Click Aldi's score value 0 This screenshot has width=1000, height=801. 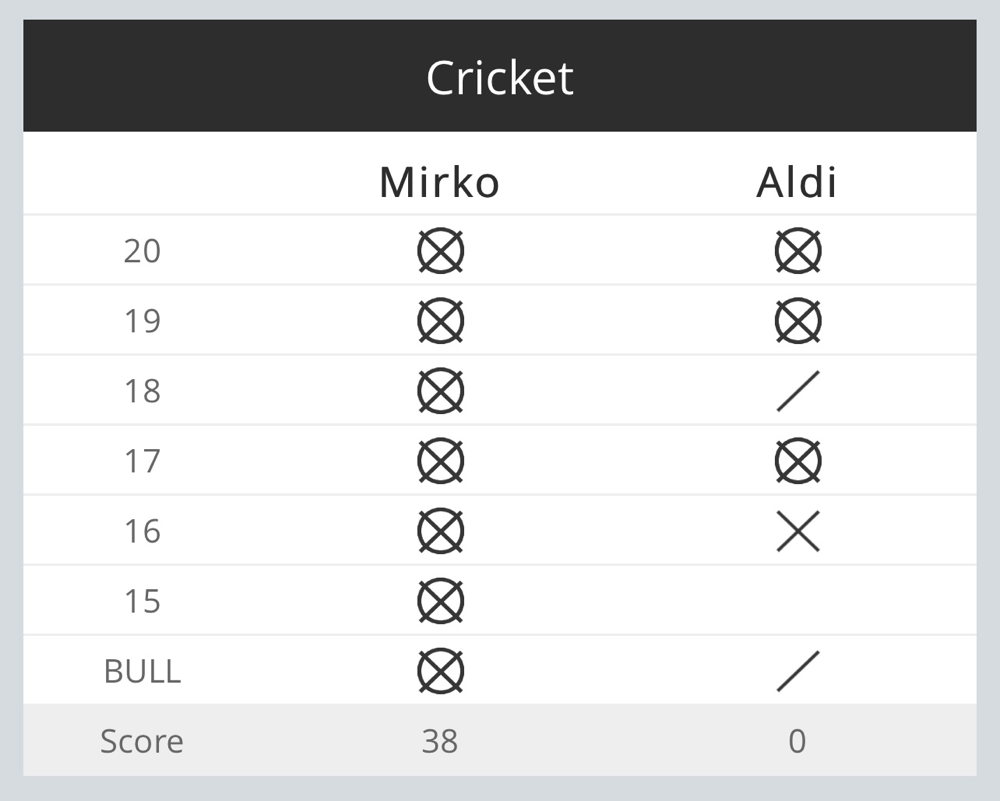click(x=797, y=741)
